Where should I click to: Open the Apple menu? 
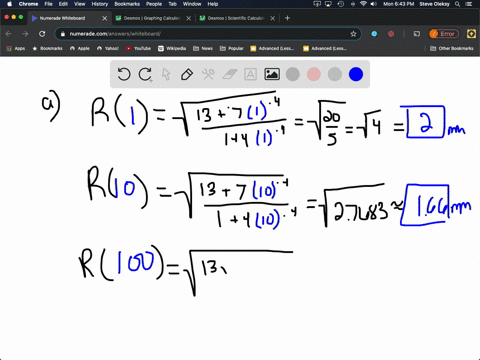tap(9, 4)
